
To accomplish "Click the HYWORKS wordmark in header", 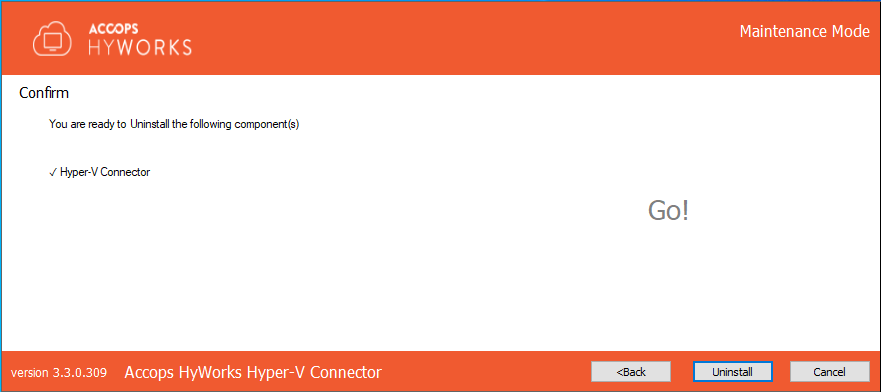I will (140, 48).
